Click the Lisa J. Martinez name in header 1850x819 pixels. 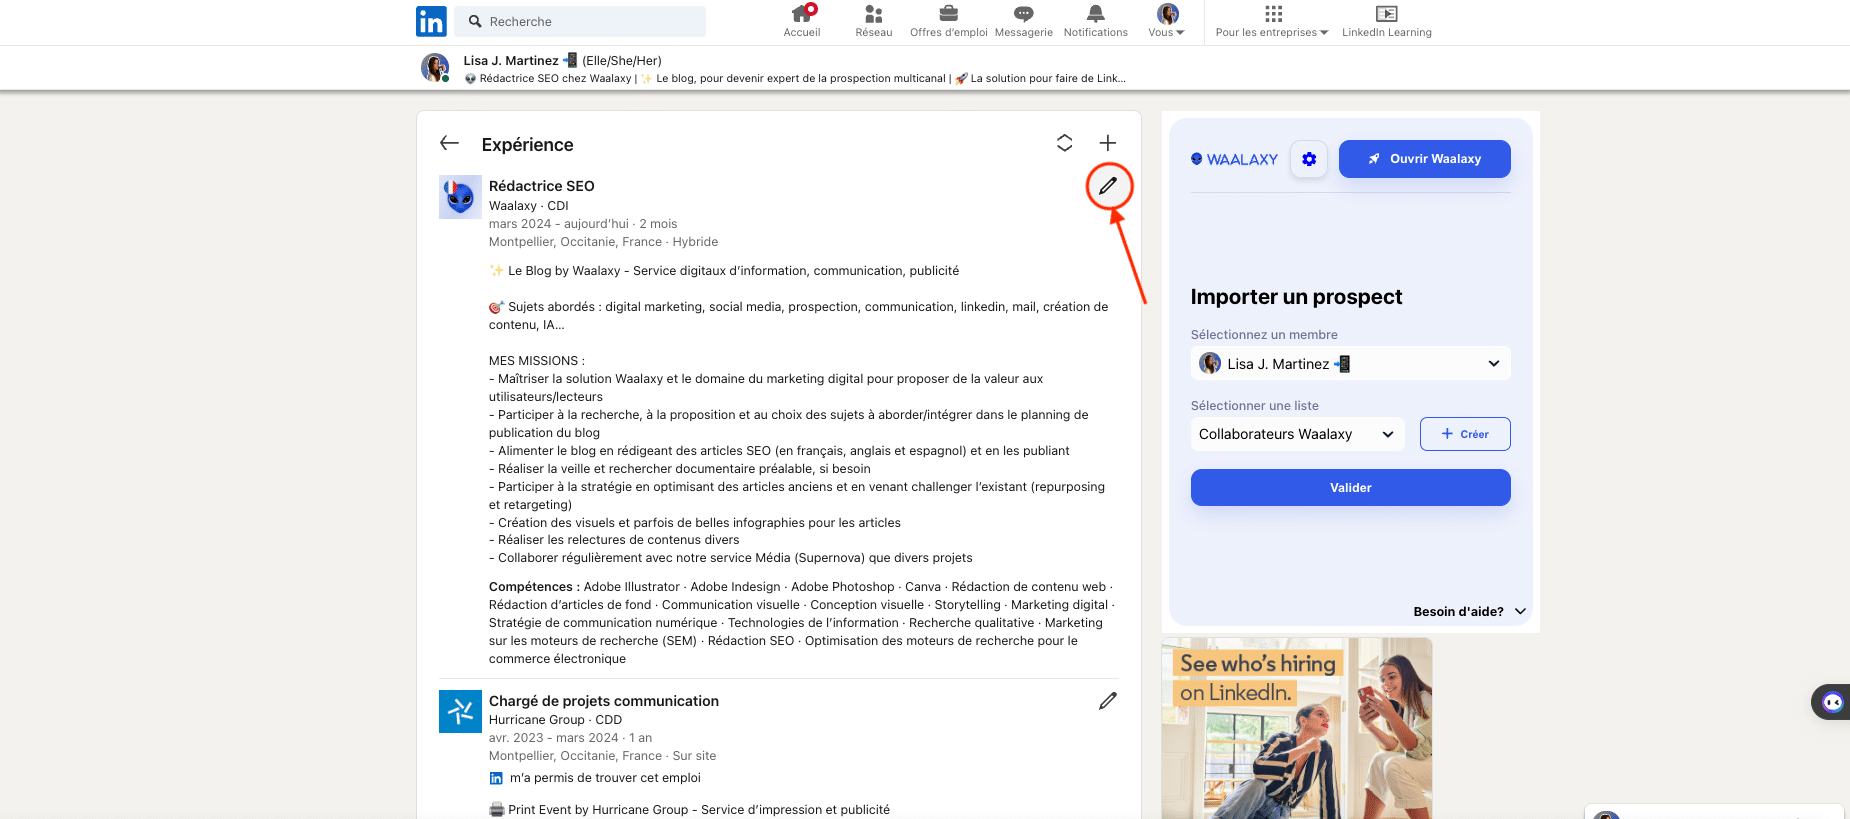[511, 61]
